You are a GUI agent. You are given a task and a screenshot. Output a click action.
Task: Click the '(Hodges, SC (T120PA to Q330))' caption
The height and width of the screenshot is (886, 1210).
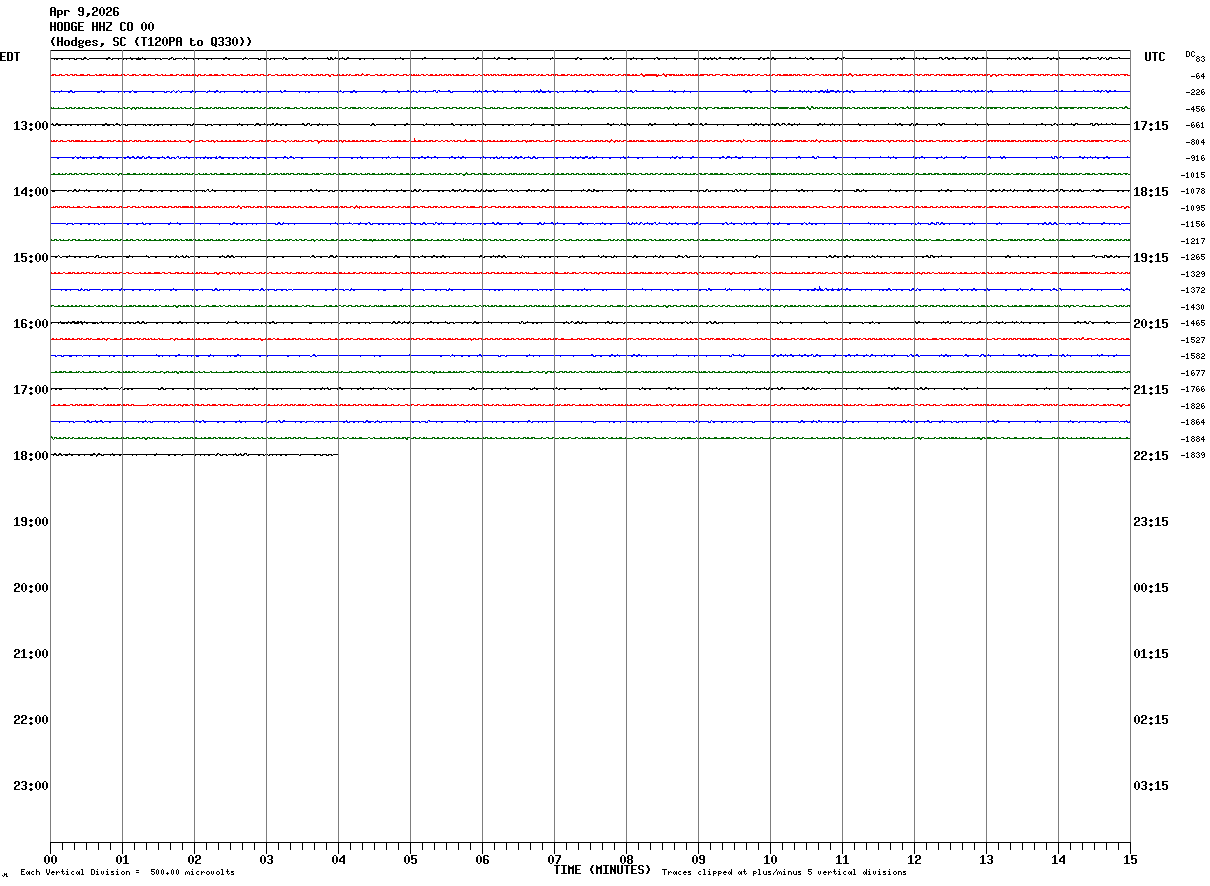pos(151,42)
